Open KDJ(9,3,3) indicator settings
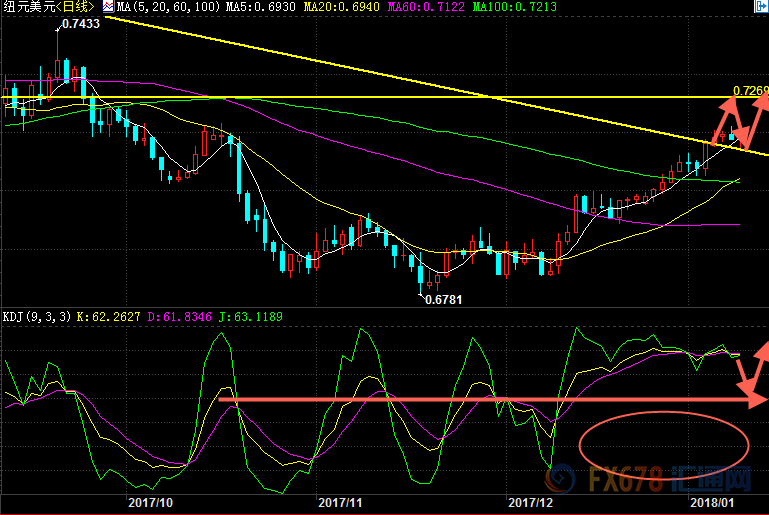Viewport: 769px width, 515px height. [34, 318]
